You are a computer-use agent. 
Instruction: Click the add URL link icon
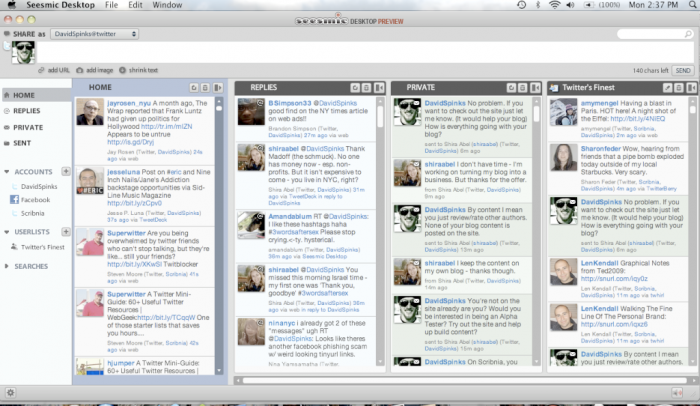pos(41,70)
